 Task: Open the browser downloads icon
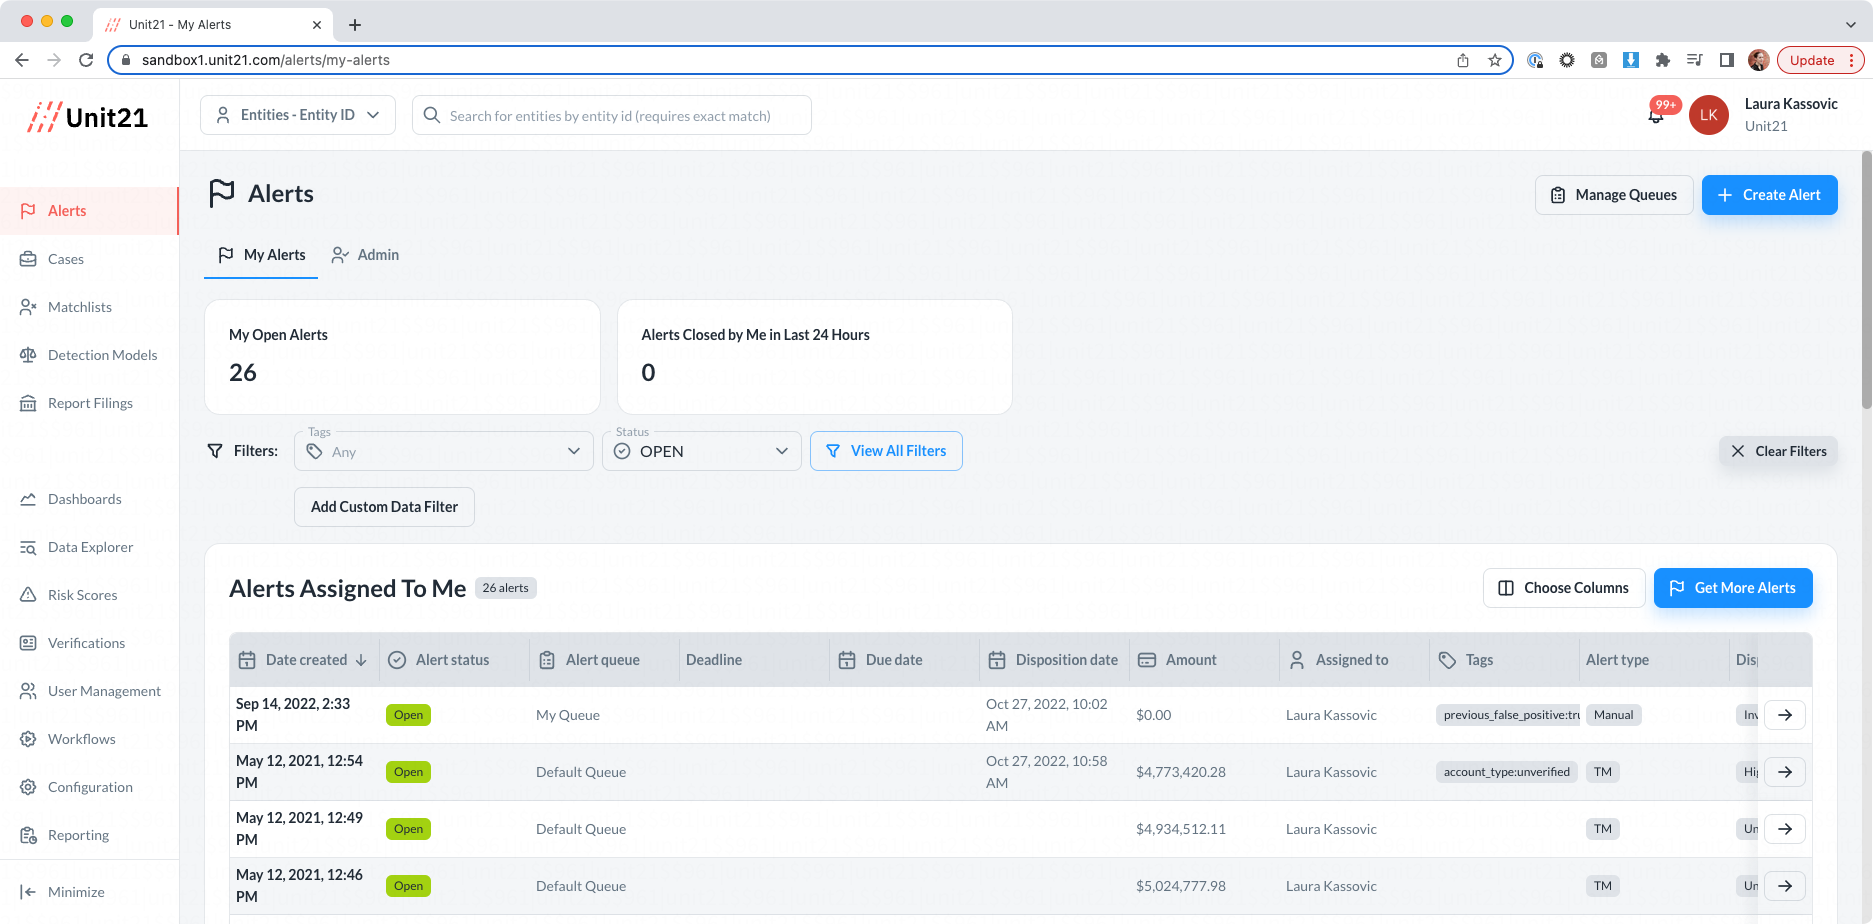tap(1631, 60)
